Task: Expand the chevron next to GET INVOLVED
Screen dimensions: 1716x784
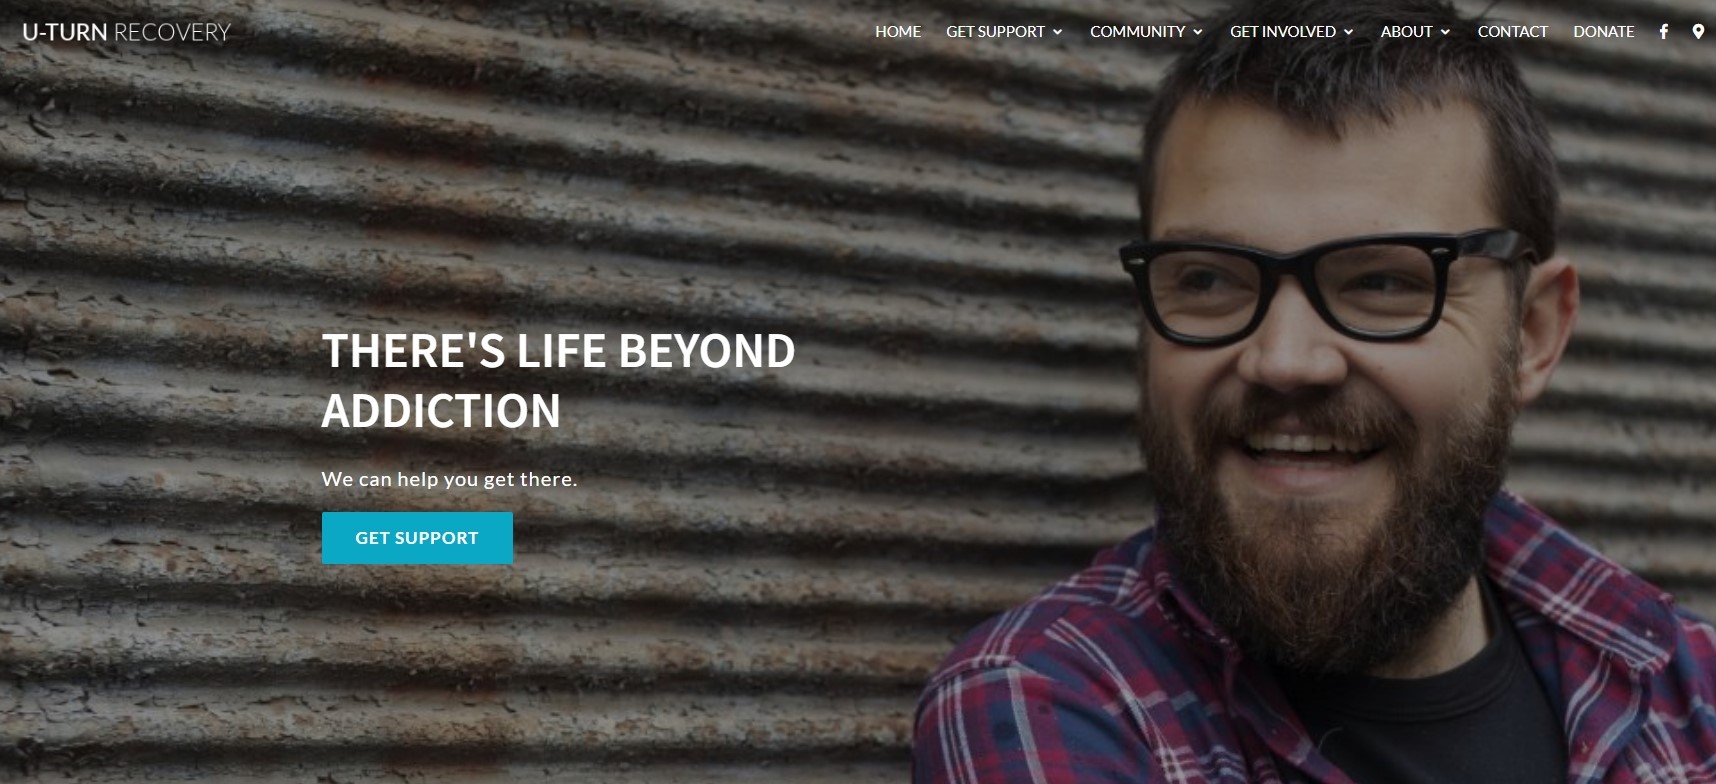Action: click(x=1348, y=32)
